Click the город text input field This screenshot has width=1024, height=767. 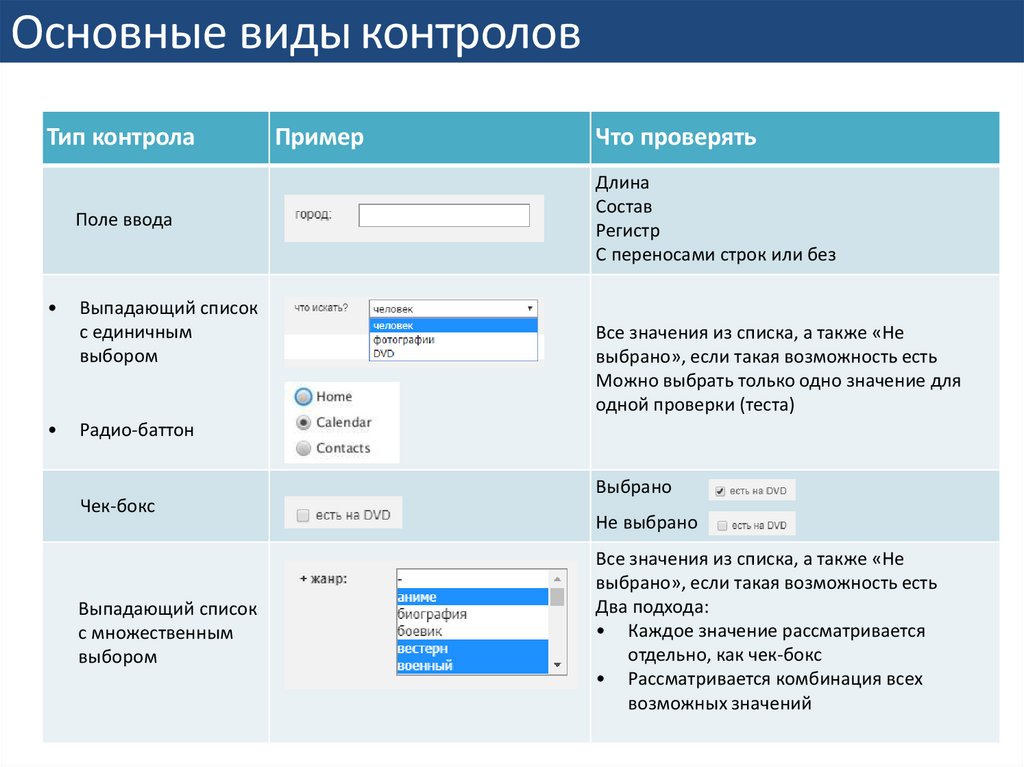[444, 215]
